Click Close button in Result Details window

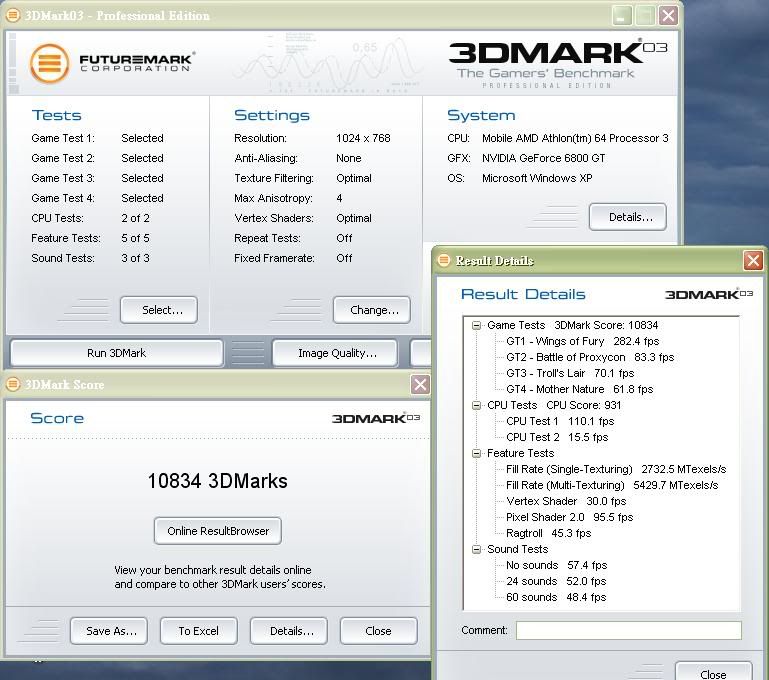pyautogui.click(x=713, y=672)
